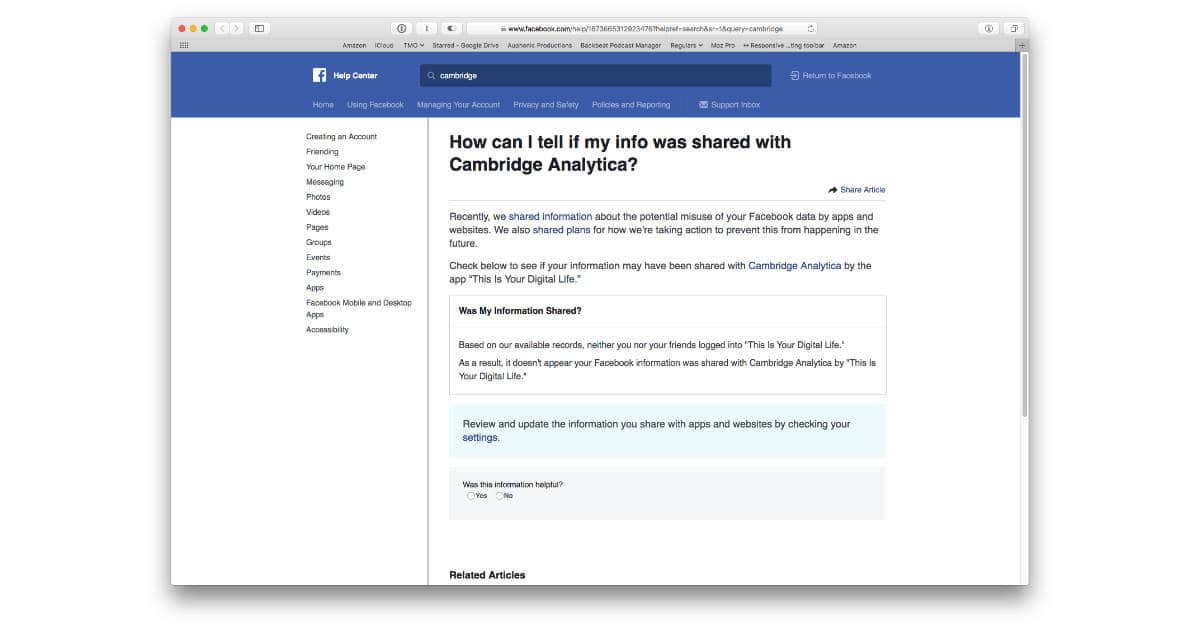Click the Return to Facebook link
The width and height of the screenshot is (1200, 630).
click(830, 75)
